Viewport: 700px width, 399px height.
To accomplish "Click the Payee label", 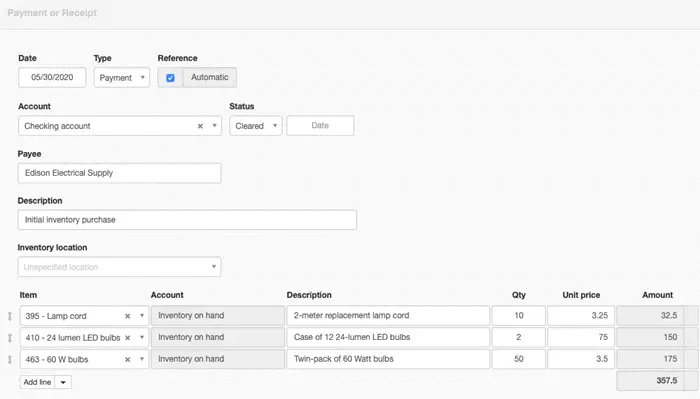I will pos(29,154).
